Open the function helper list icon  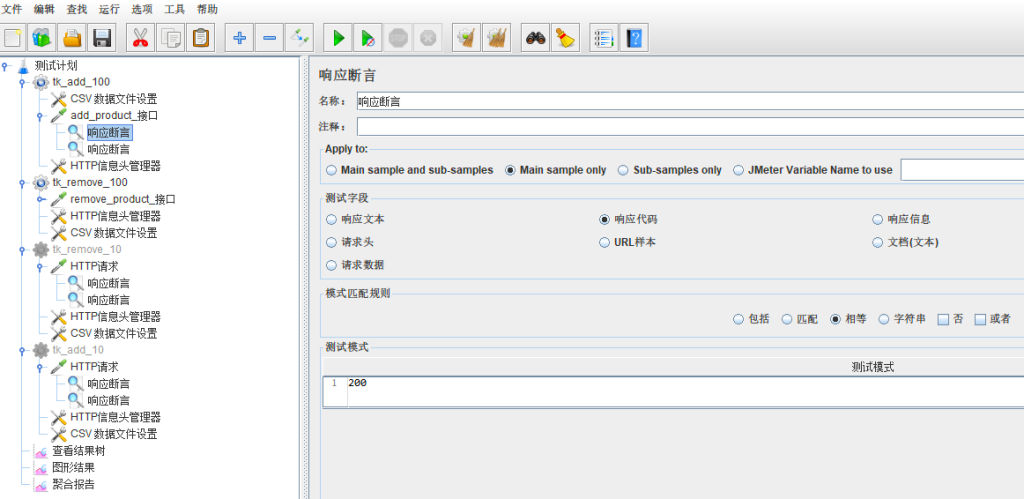tap(604, 38)
